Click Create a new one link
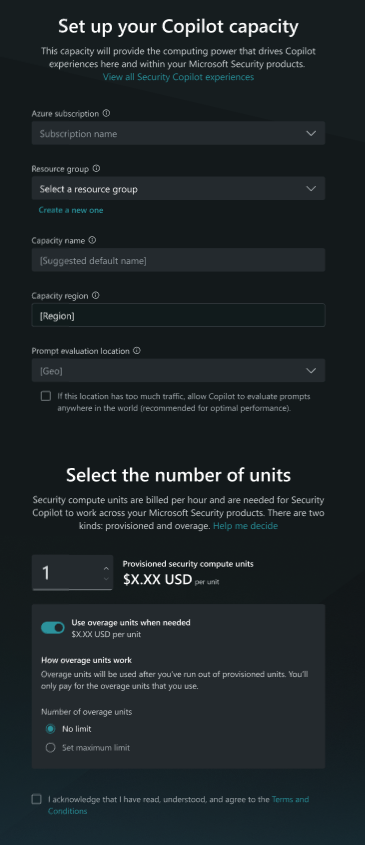This screenshot has height=845, width=365. (71, 210)
